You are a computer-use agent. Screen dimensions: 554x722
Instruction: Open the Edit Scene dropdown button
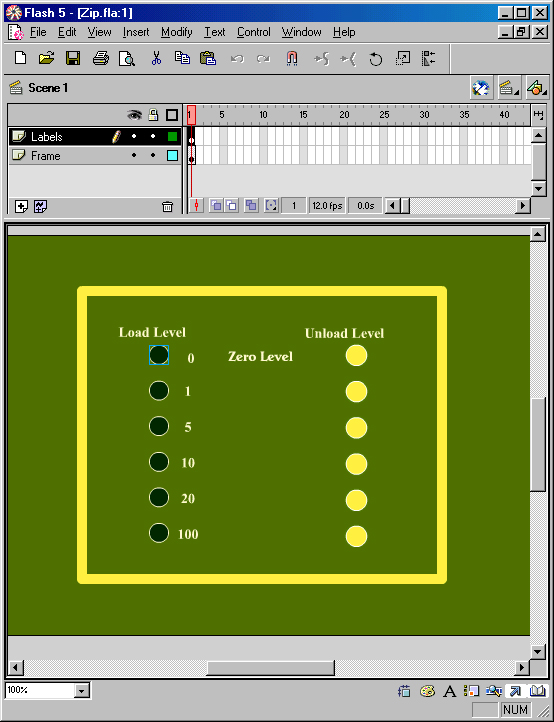(509, 88)
